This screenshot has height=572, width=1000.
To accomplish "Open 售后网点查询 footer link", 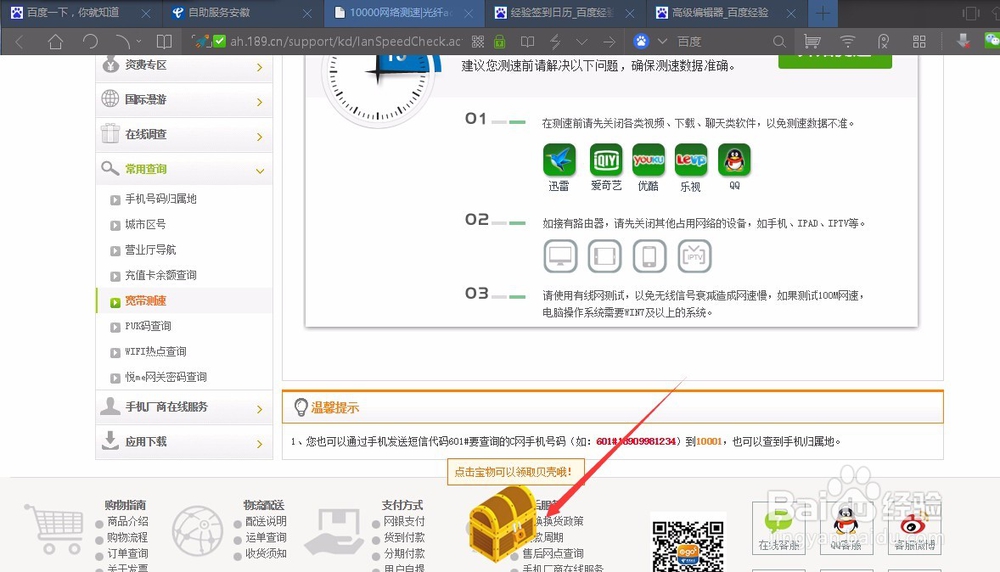I will point(553,554).
